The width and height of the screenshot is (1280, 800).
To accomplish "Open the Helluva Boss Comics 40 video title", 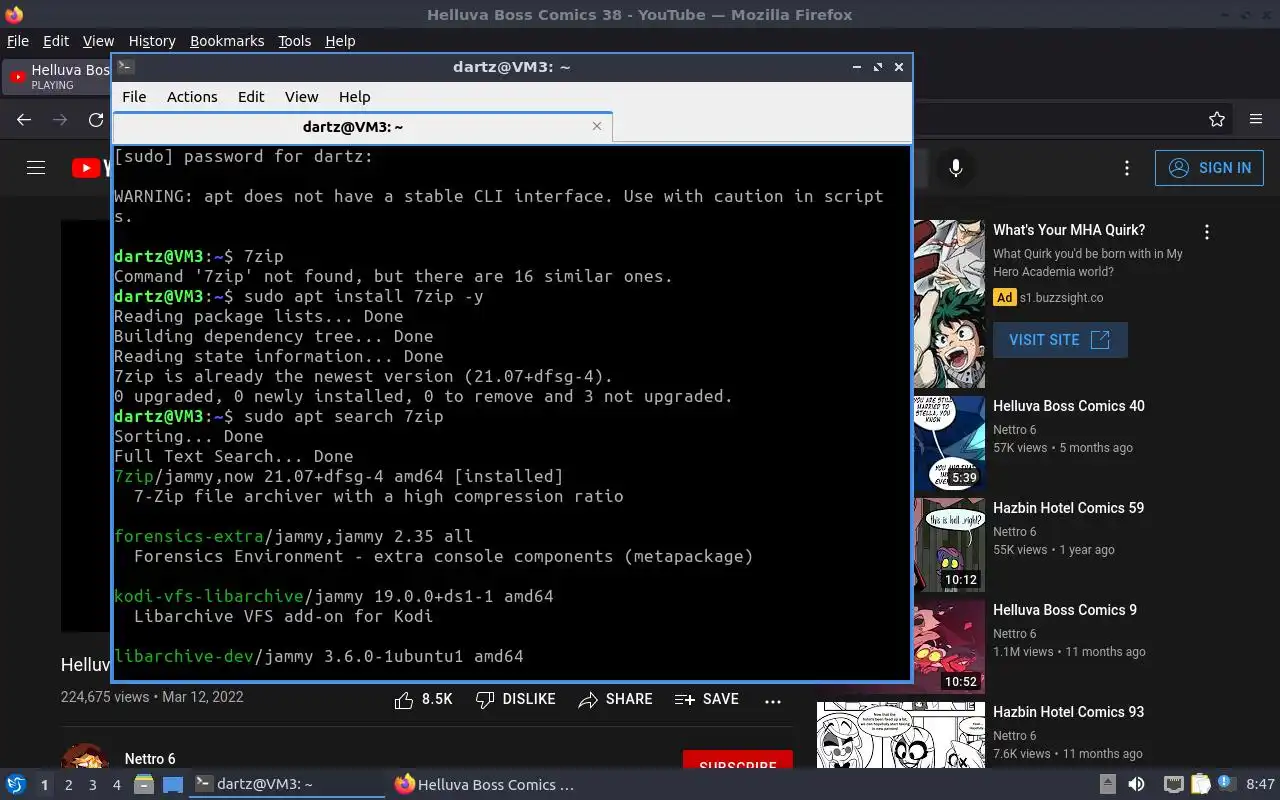I will (1069, 406).
